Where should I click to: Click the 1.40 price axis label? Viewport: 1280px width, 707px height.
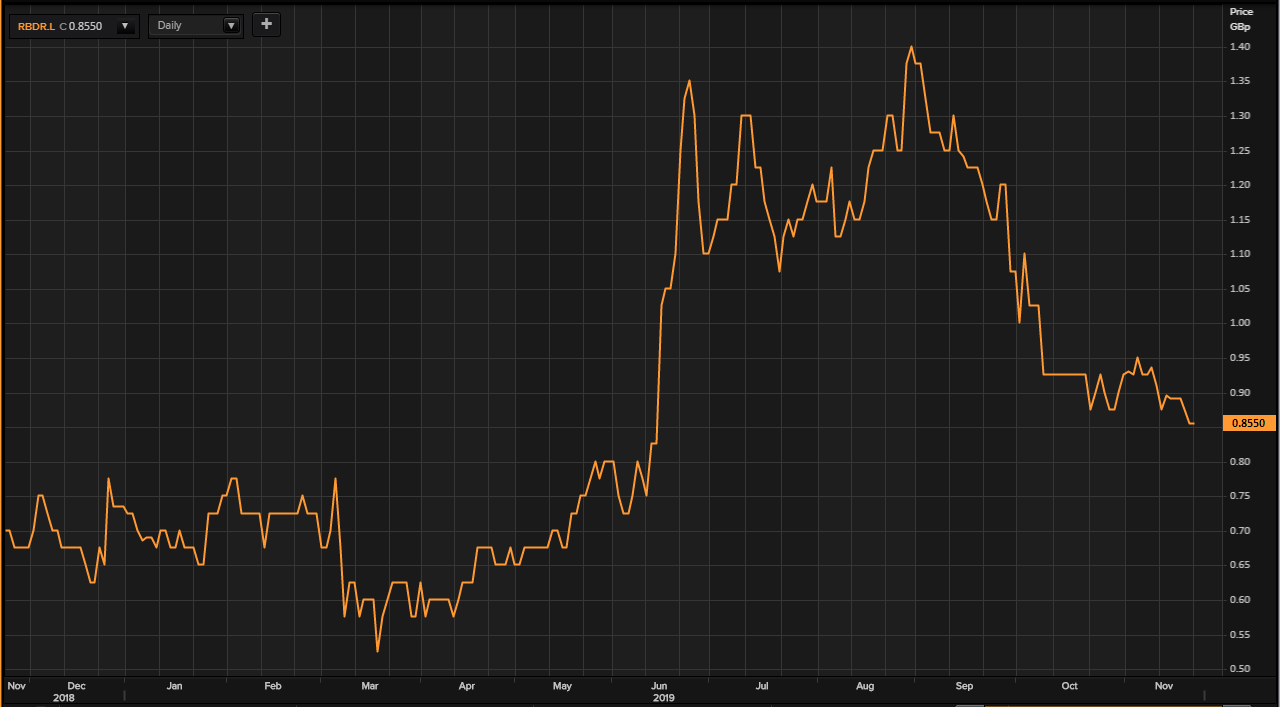tap(1241, 47)
